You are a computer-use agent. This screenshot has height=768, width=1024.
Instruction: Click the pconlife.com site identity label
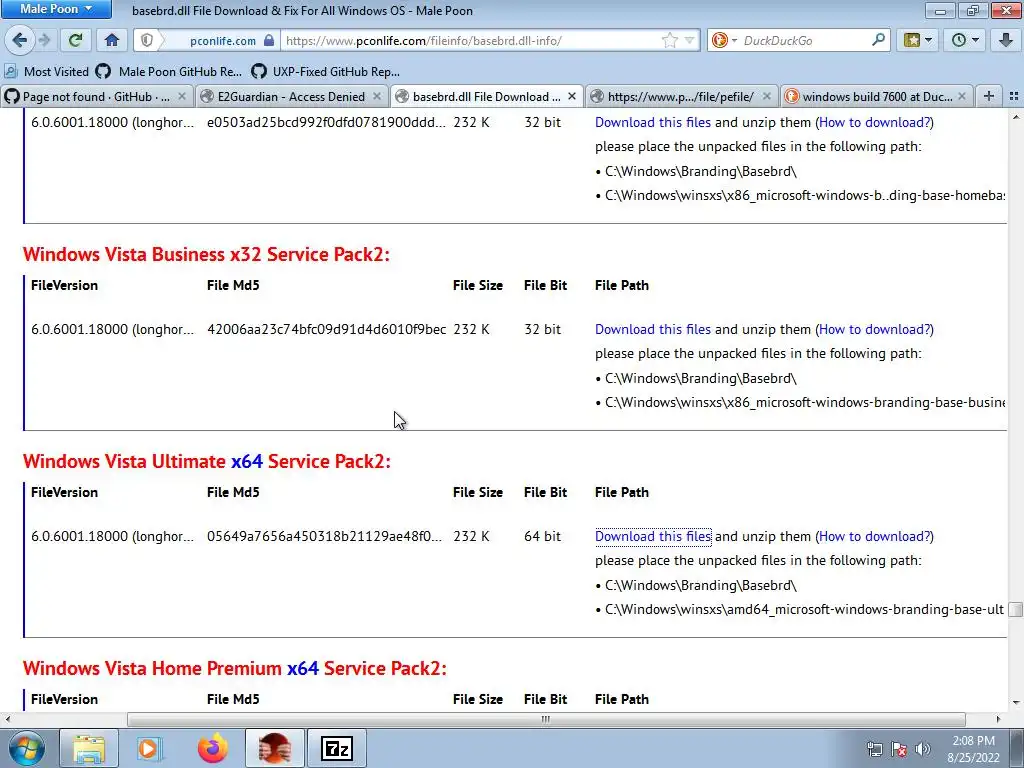223,40
